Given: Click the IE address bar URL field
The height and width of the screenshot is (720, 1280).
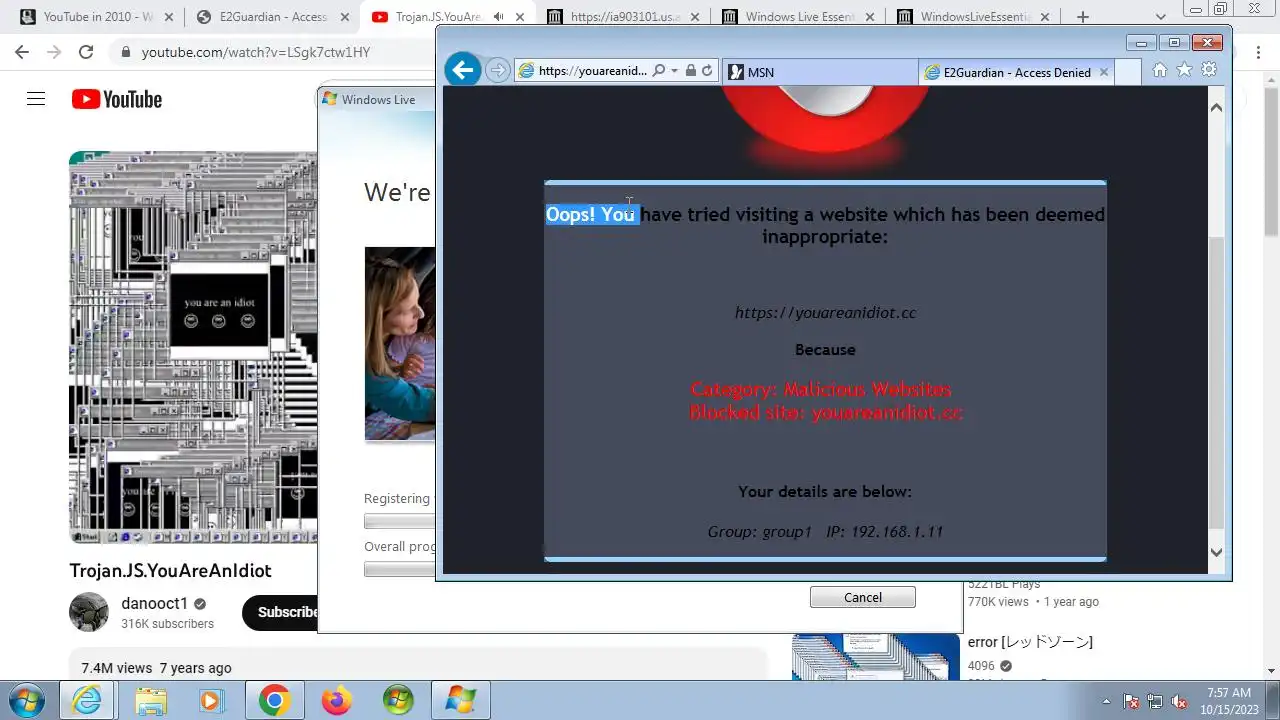Looking at the screenshot, I should tap(592, 71).
